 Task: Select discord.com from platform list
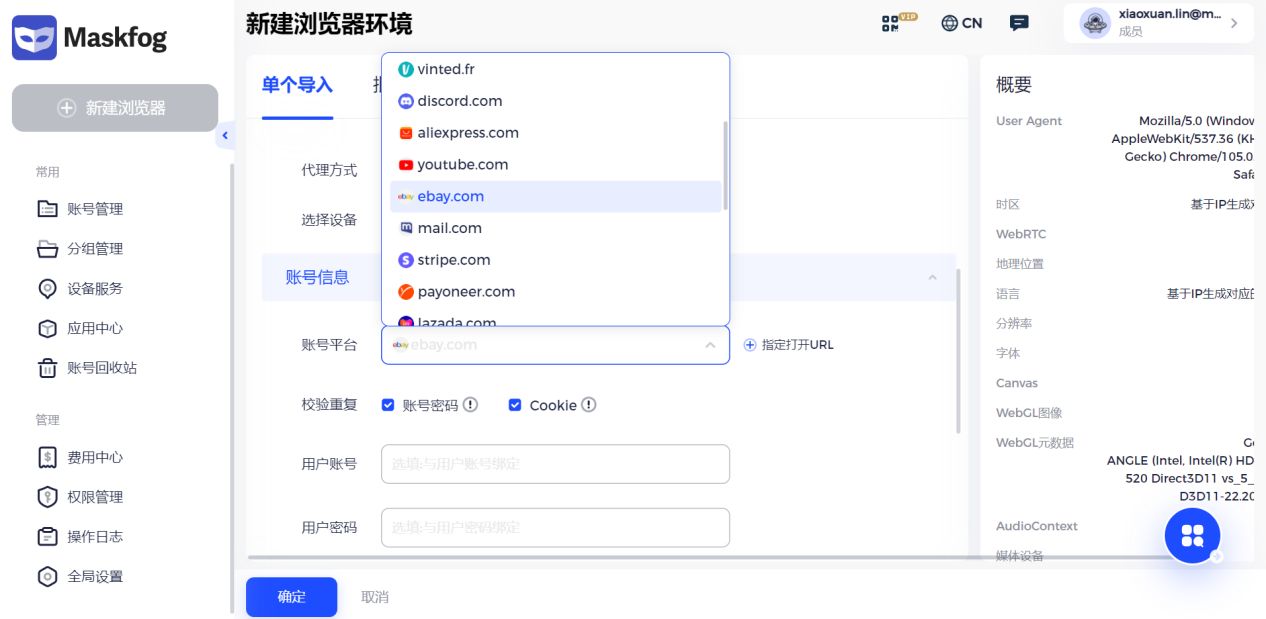click(555, 101)
